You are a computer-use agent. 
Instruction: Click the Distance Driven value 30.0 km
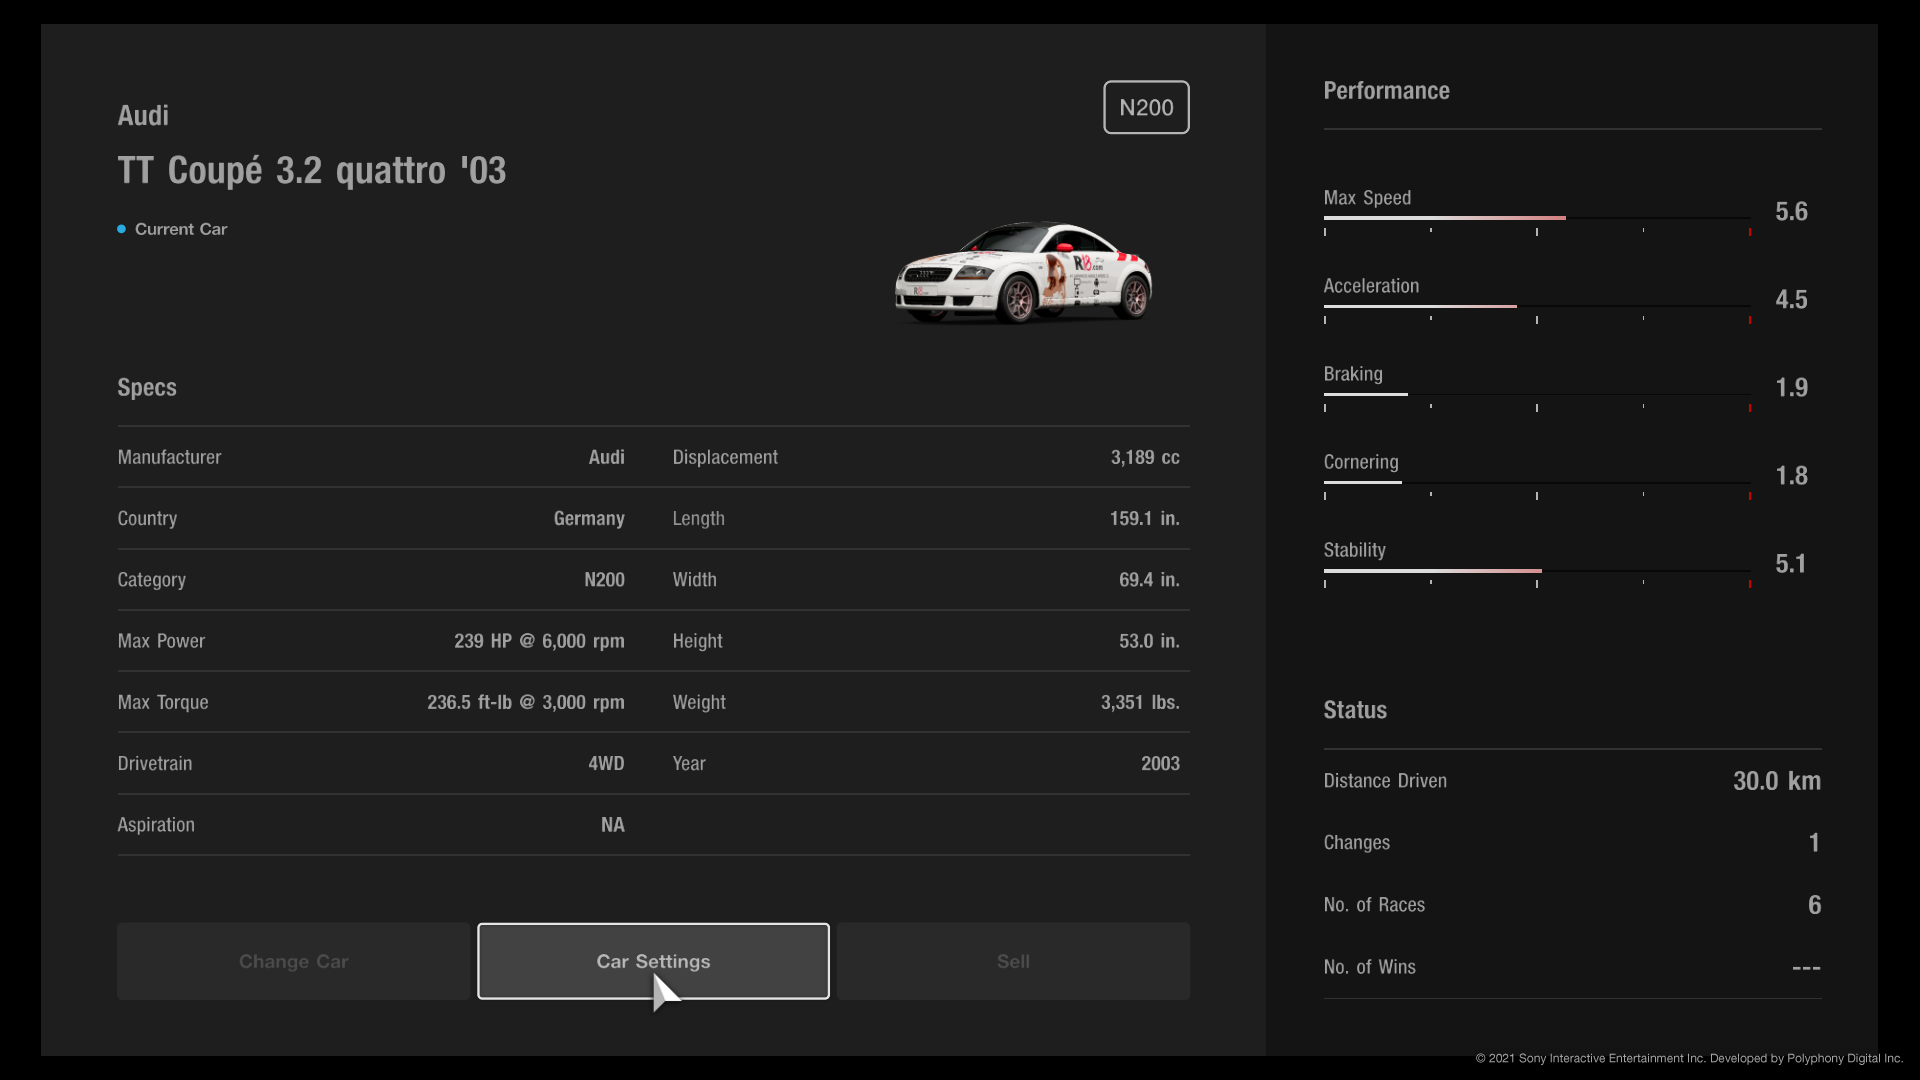[x=1777, y=781]
